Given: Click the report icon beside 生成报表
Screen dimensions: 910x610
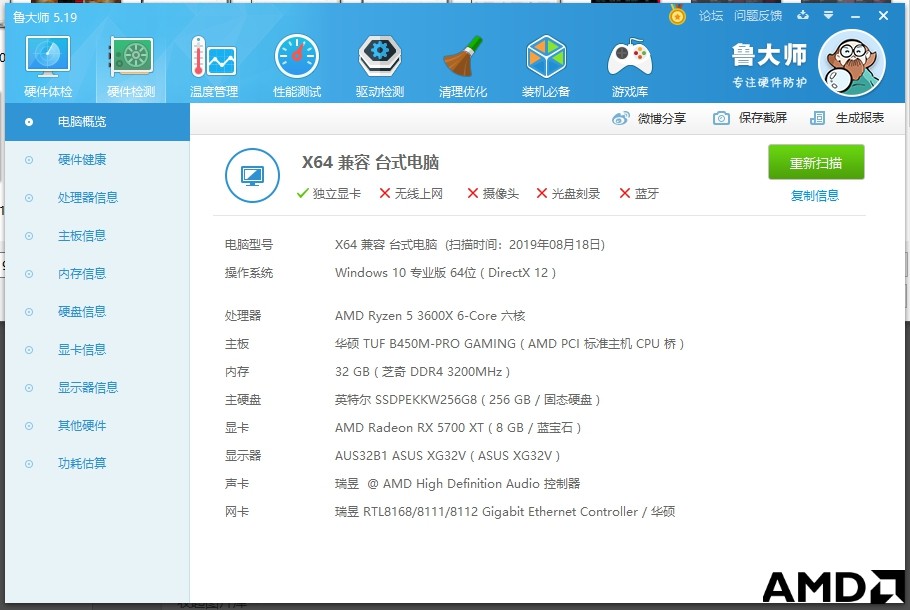Looking at the screenshot, I should 817,118.
